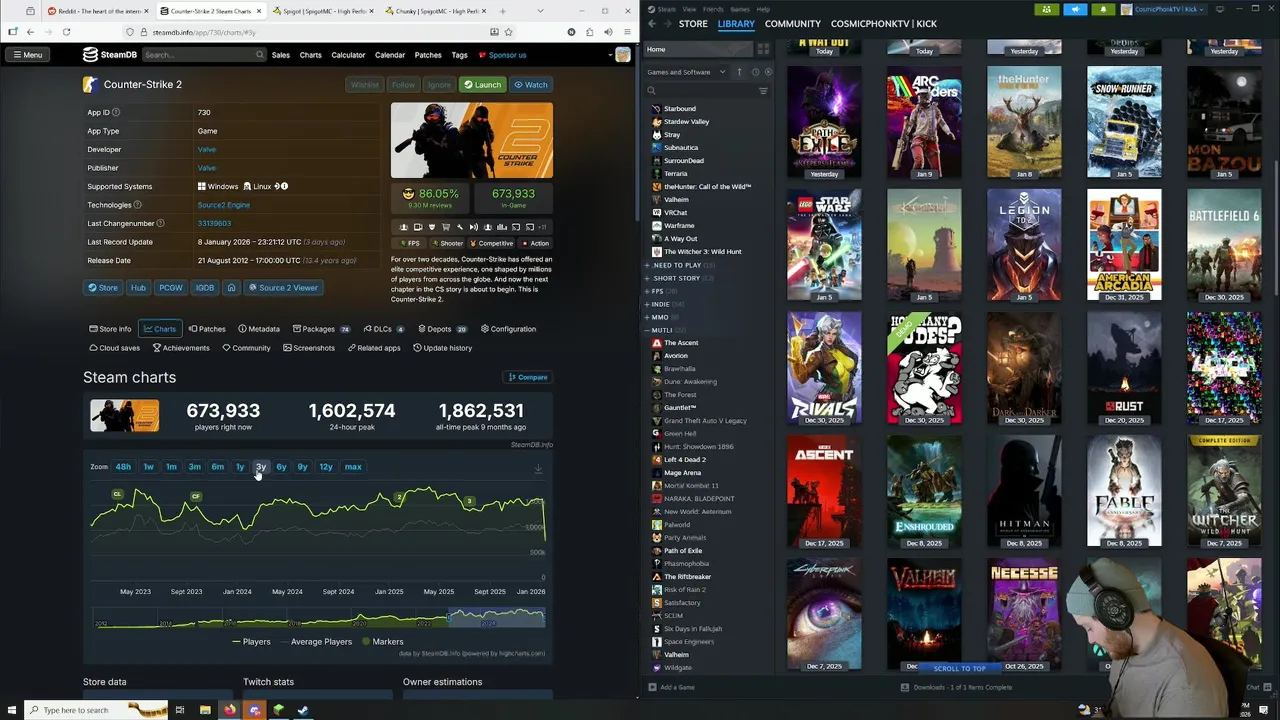Click the CL marker on the chart
Image resolution: width=1280 pixels, height=720 pixels.
pyautogui.click(x=117, y=494)
